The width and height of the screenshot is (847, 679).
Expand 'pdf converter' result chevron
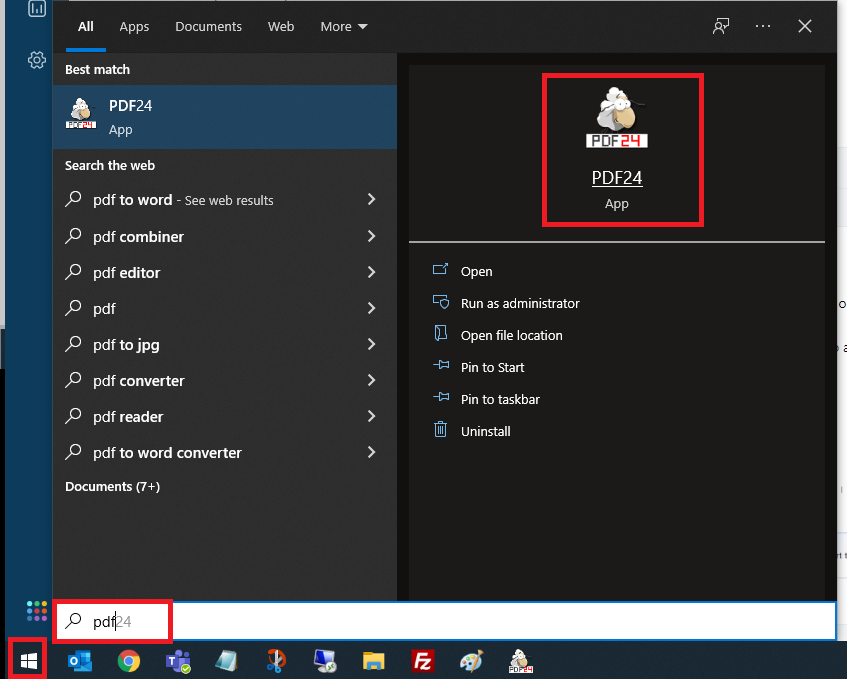[371, 380]
